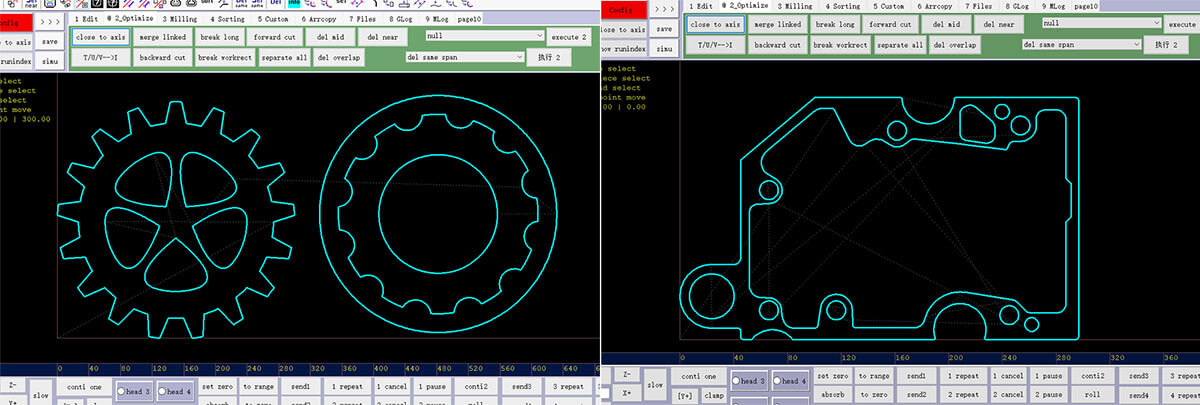Click del near in right window
1200x405 pixels.
click(x=1000, y=23)
